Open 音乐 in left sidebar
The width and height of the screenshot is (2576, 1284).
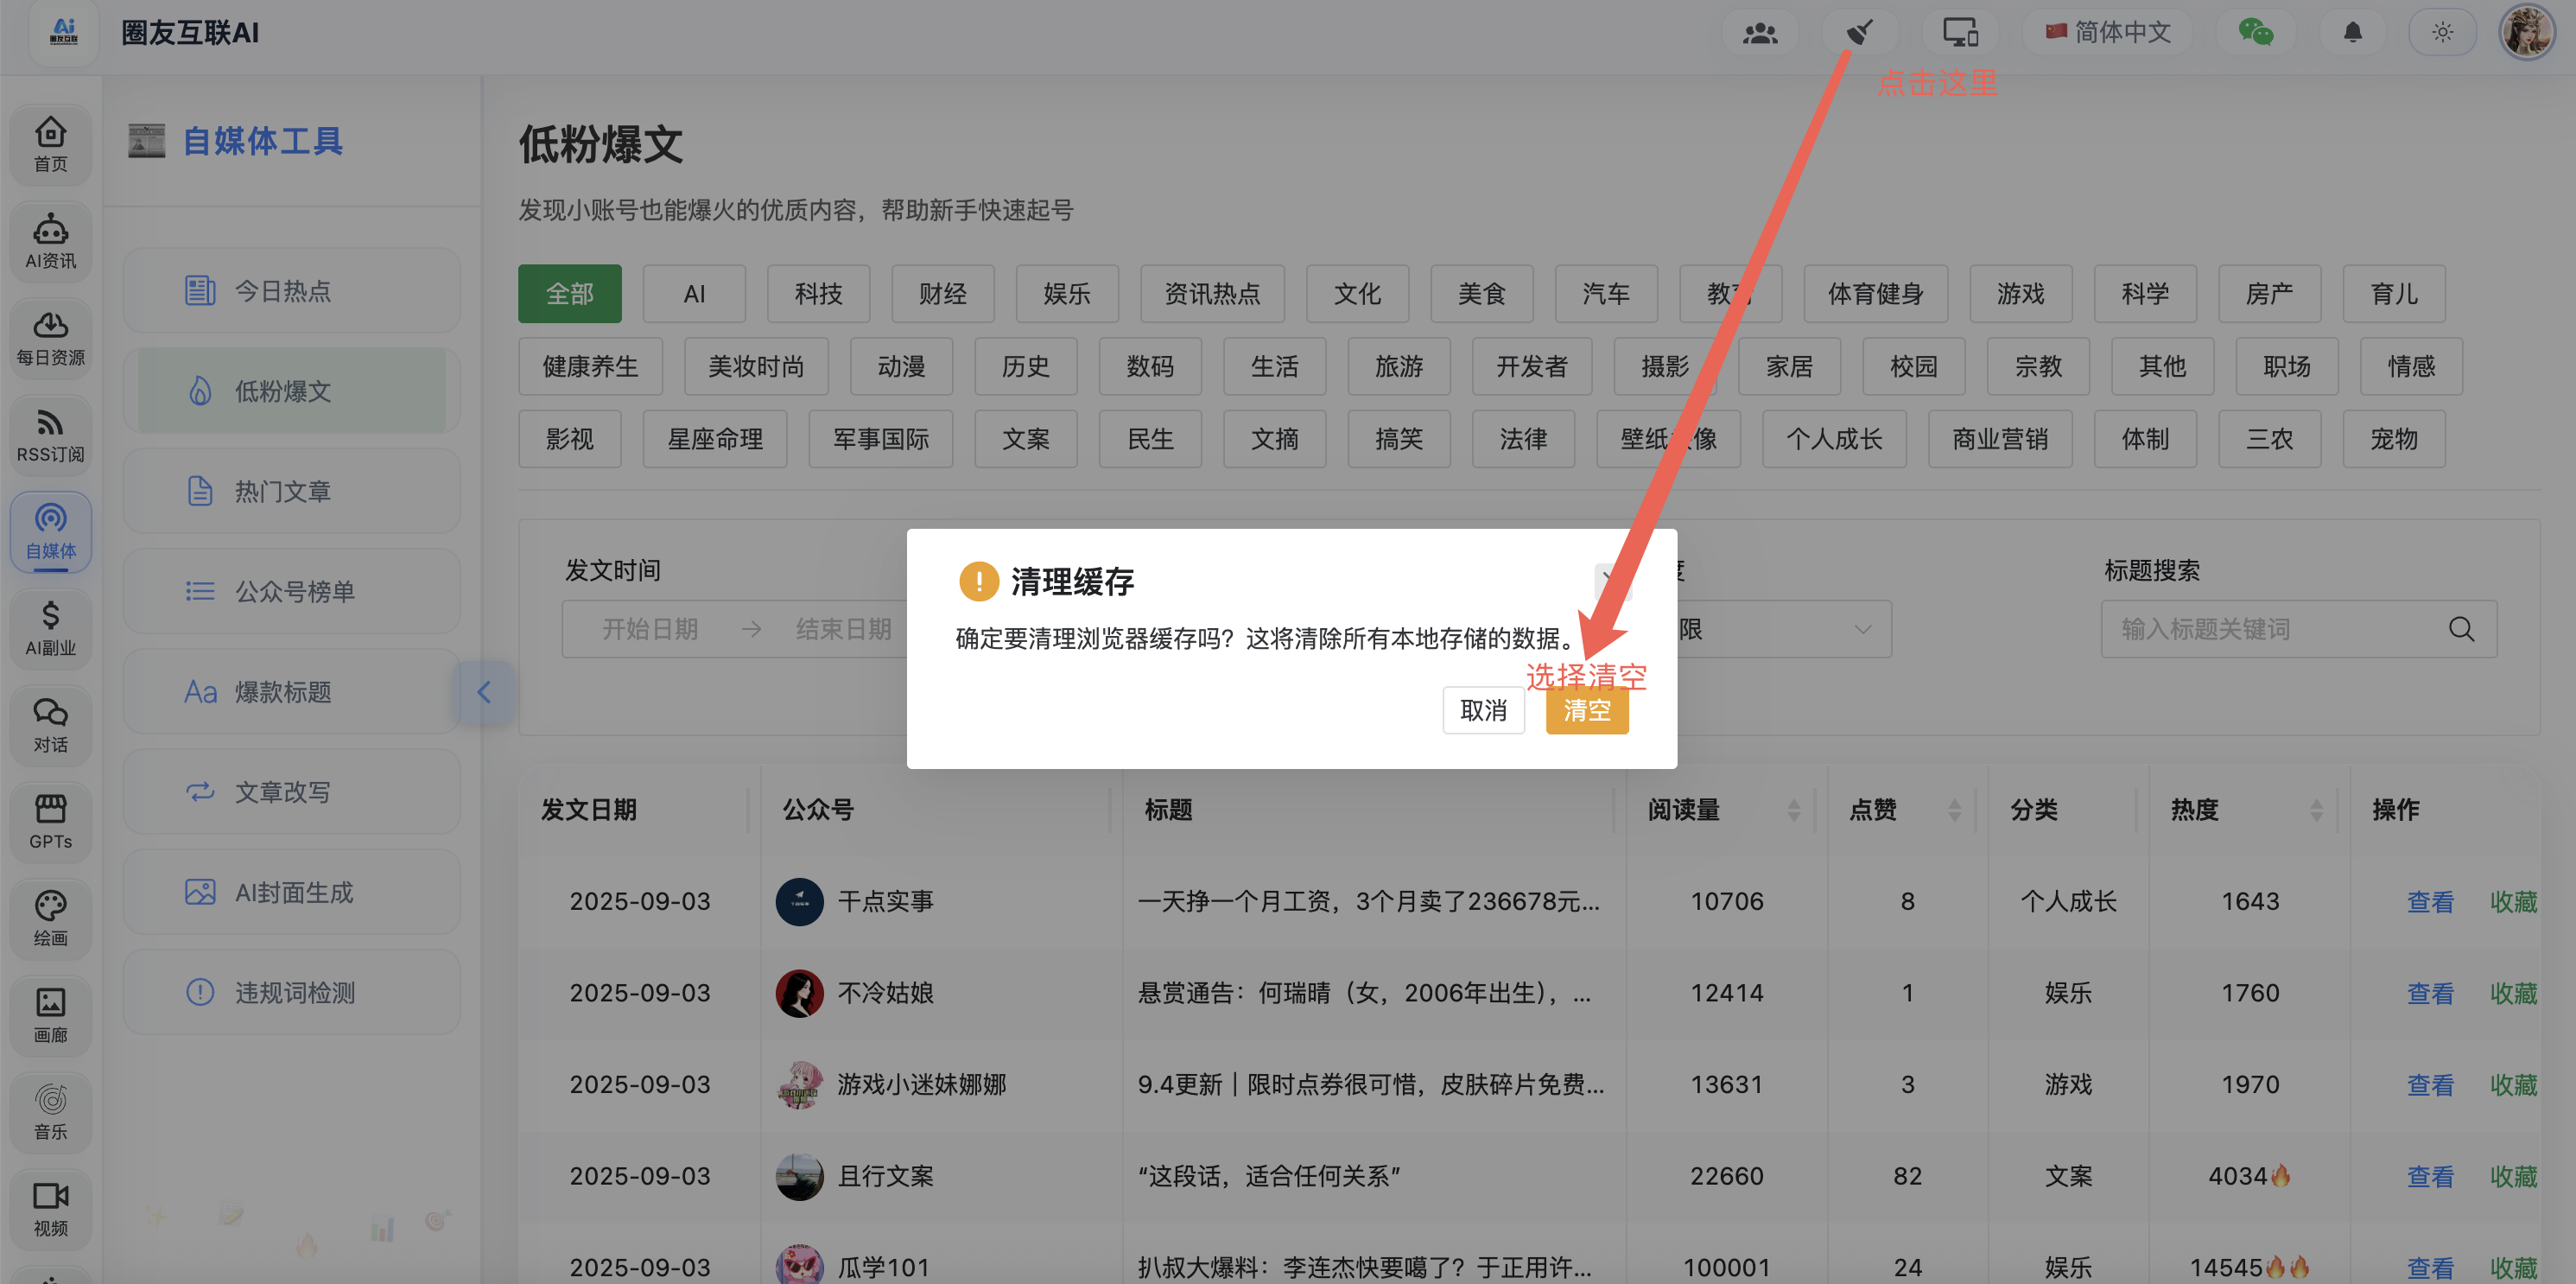51,1114
